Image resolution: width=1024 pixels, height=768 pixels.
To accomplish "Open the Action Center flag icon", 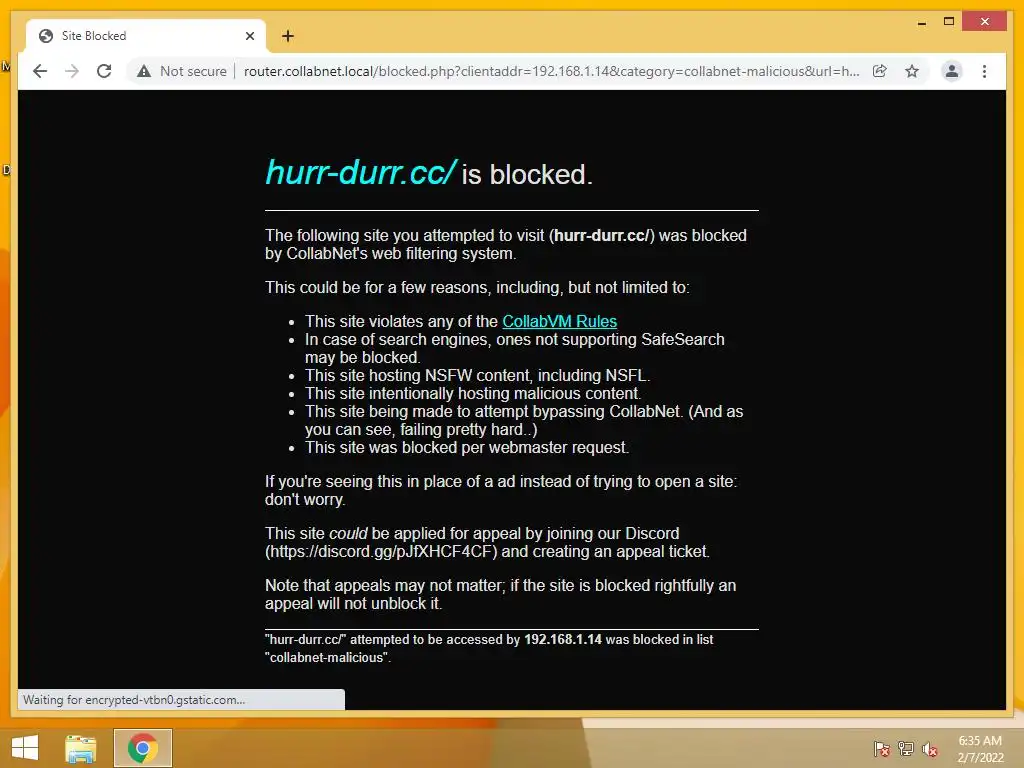I will [x=882, y=748].
